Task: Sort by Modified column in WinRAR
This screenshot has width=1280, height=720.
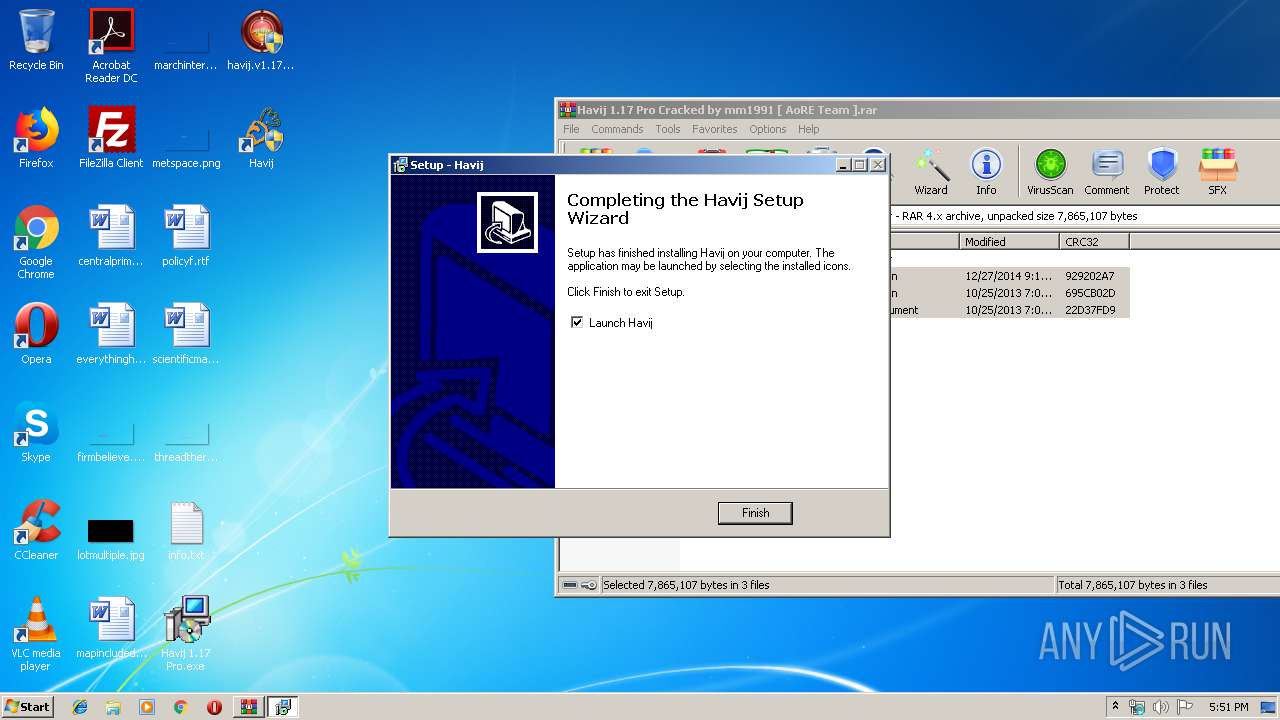Action: pyautogui.click(x=1009, y=241)
